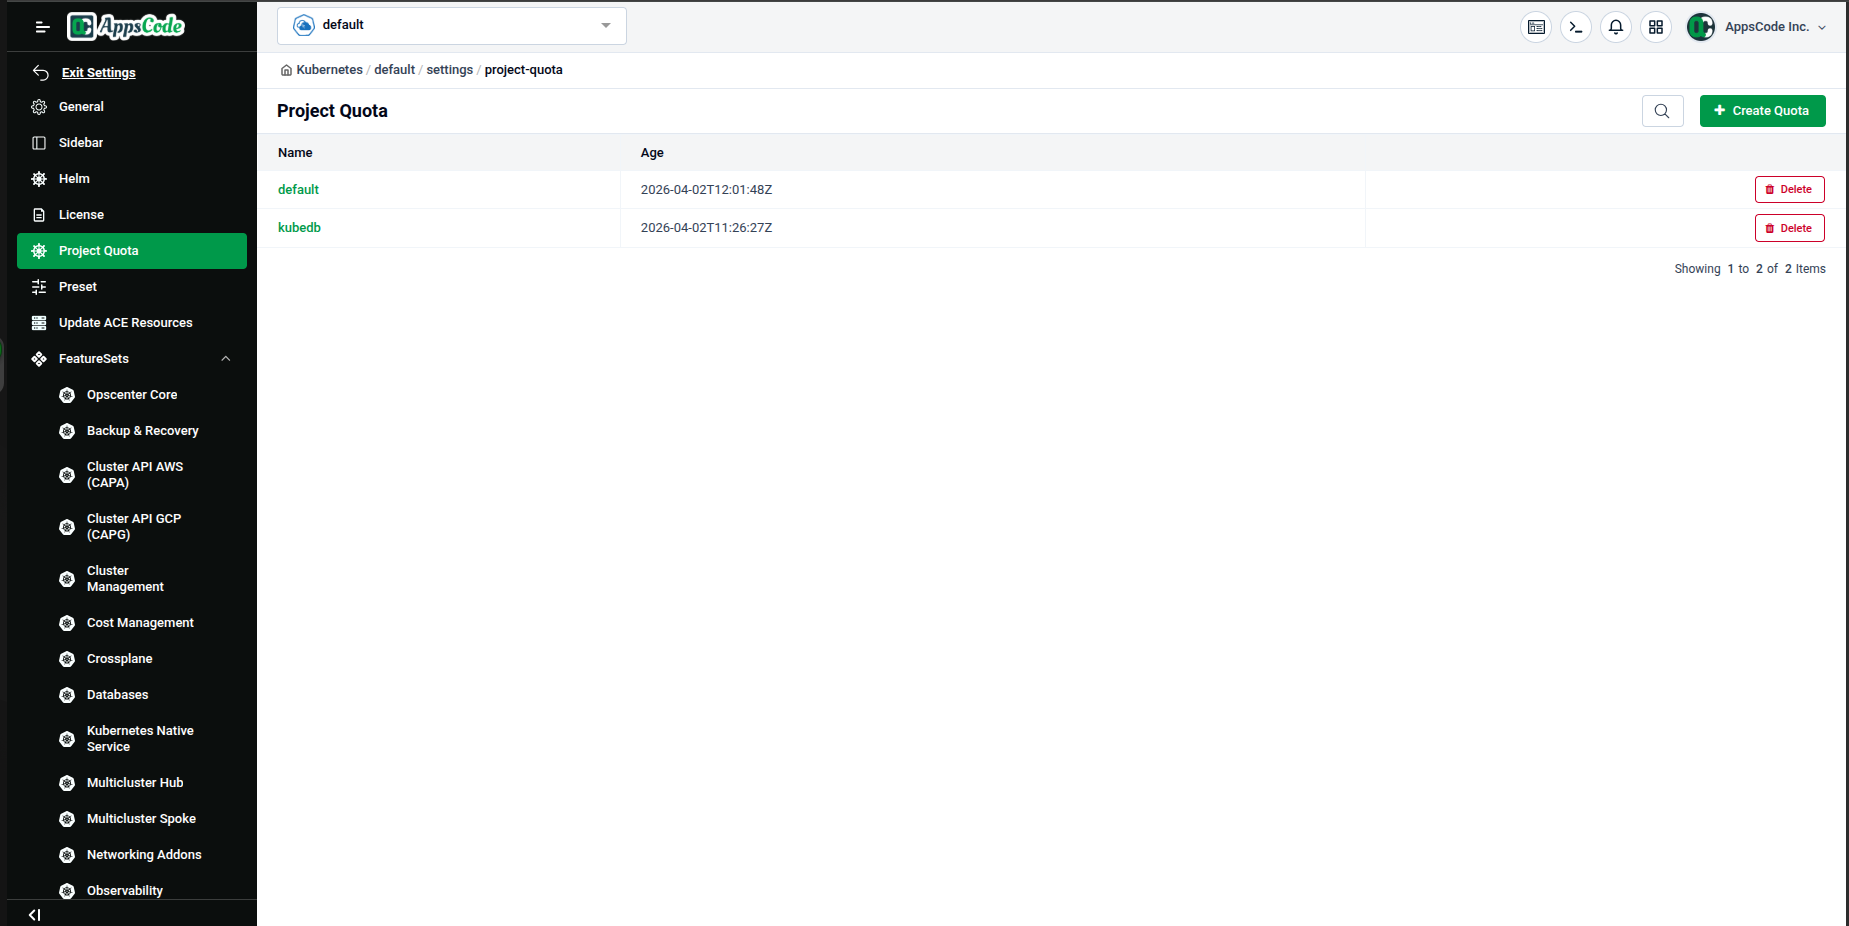Click the settings breadcrumb link
The image size is (1849, 926).
pyautogui.click(x=449, y=69)
